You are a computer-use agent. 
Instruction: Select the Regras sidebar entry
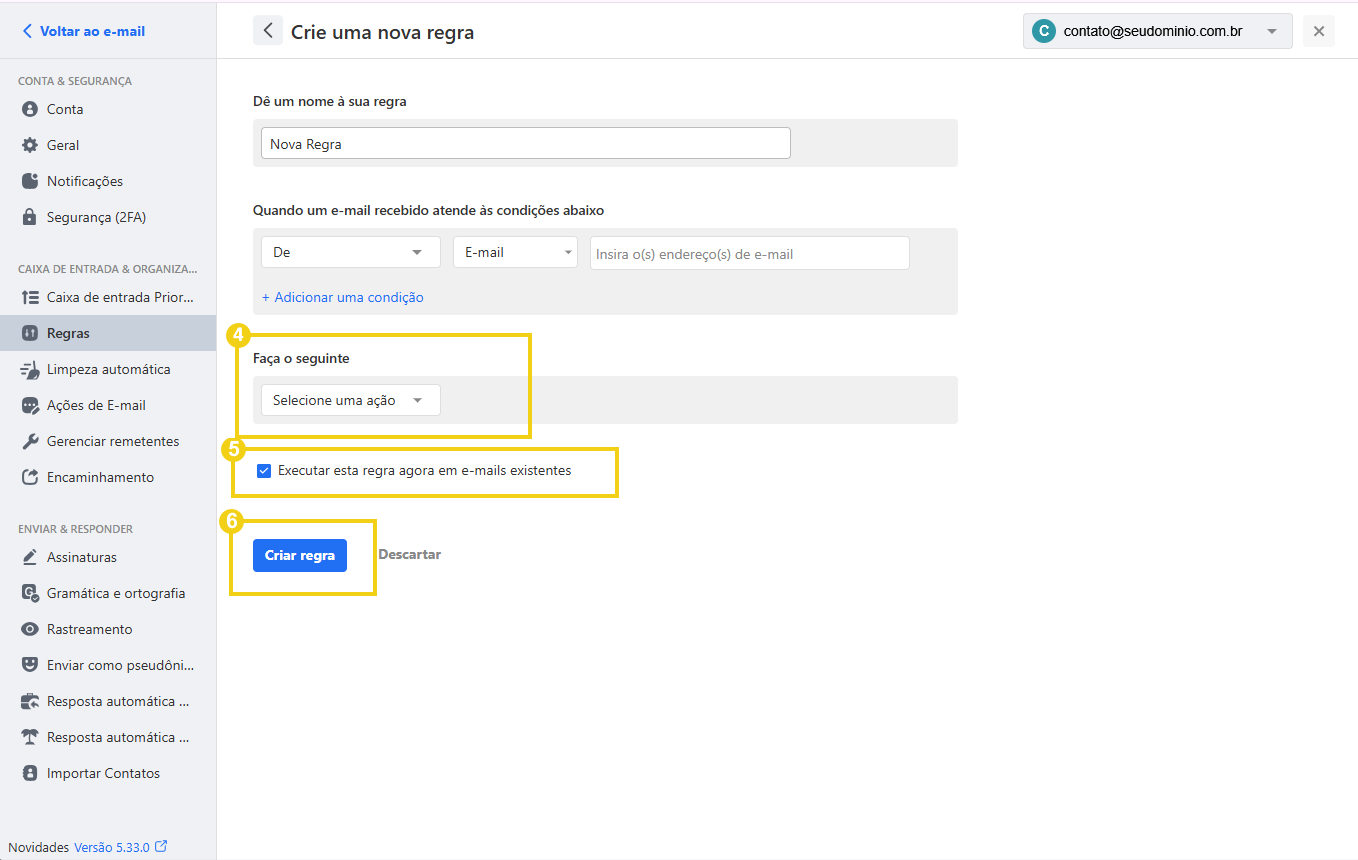tap(68, 332)
